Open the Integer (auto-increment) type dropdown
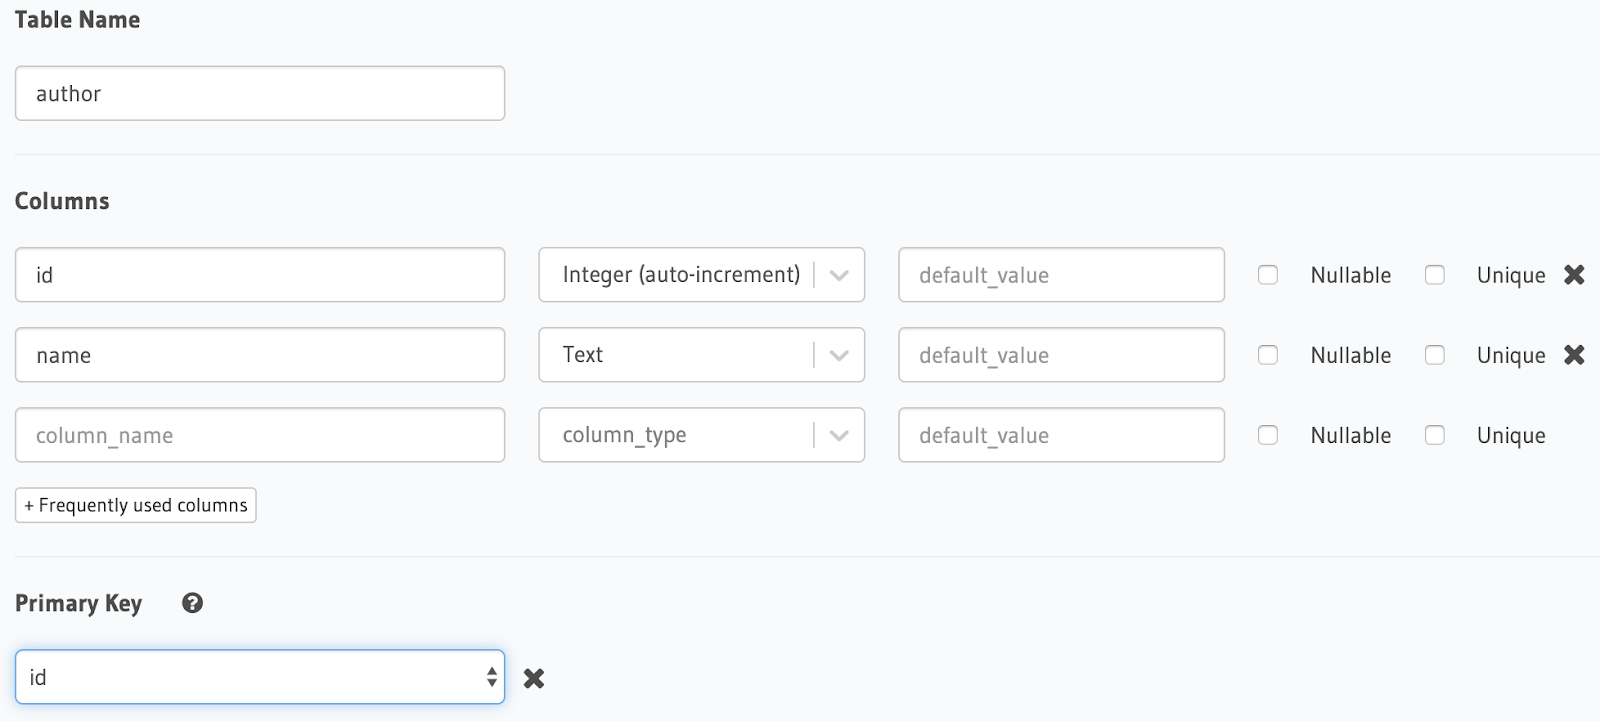 (x=701, y=275)
